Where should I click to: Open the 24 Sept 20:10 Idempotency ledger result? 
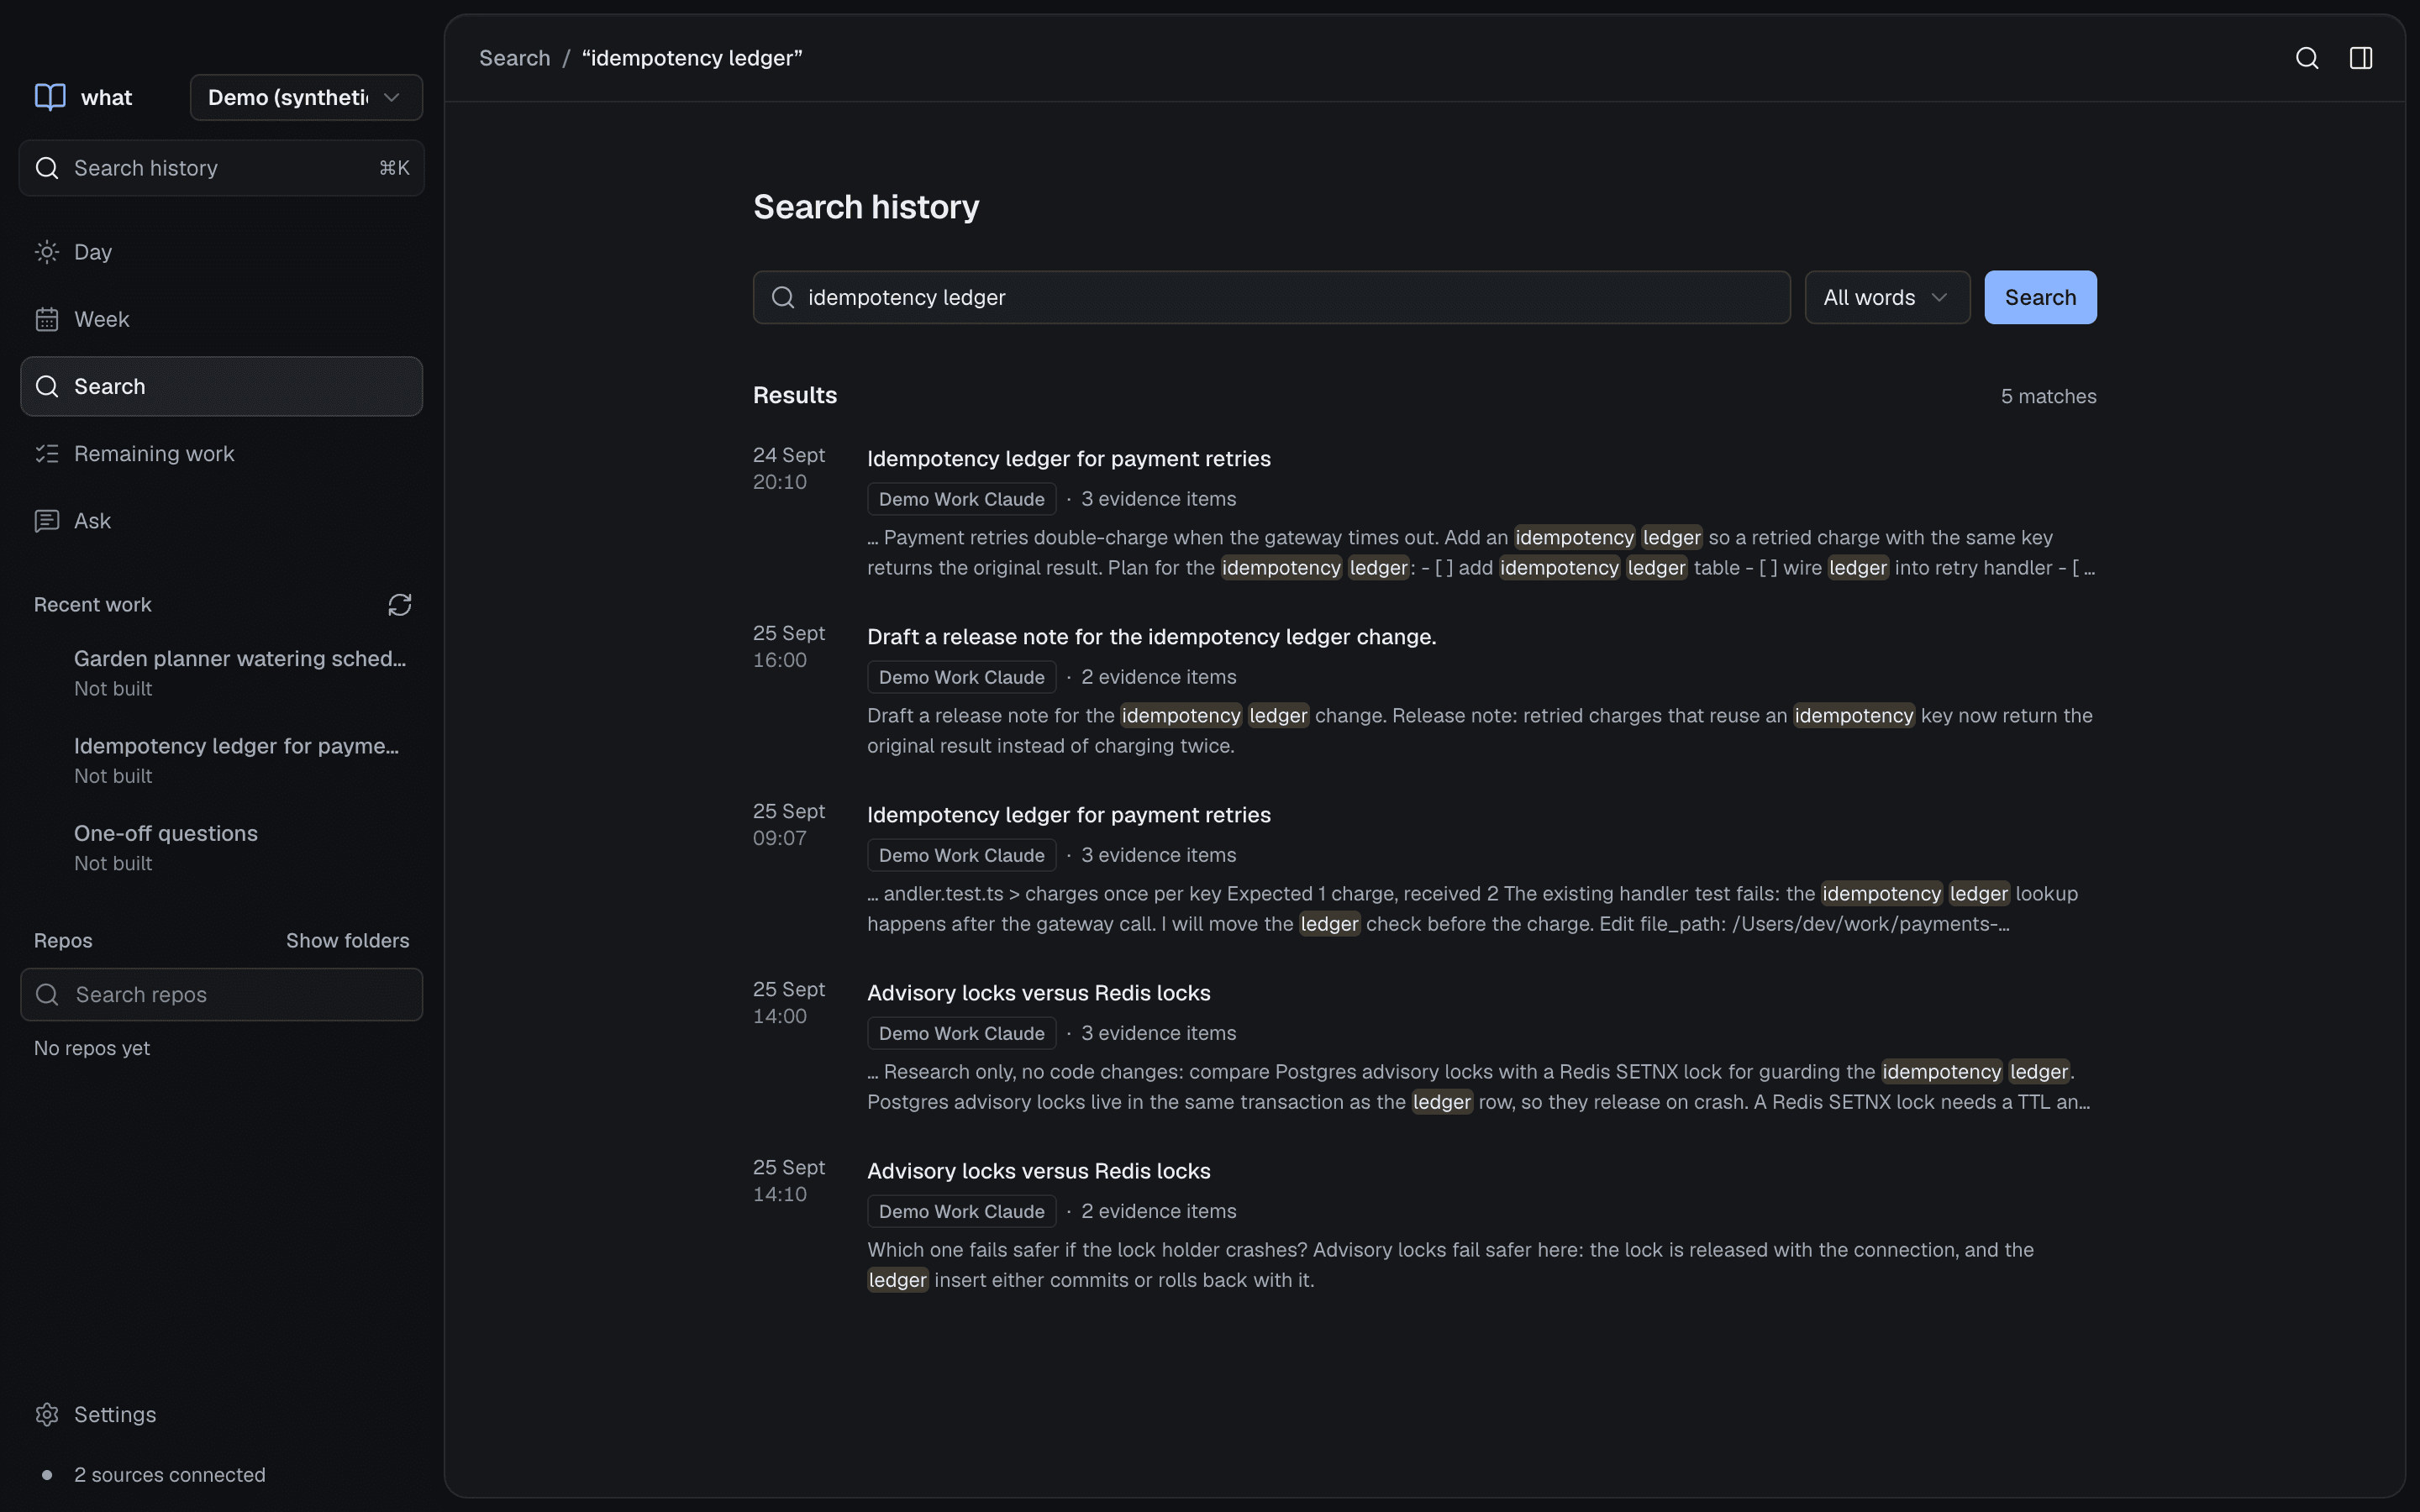point(1068,459)
